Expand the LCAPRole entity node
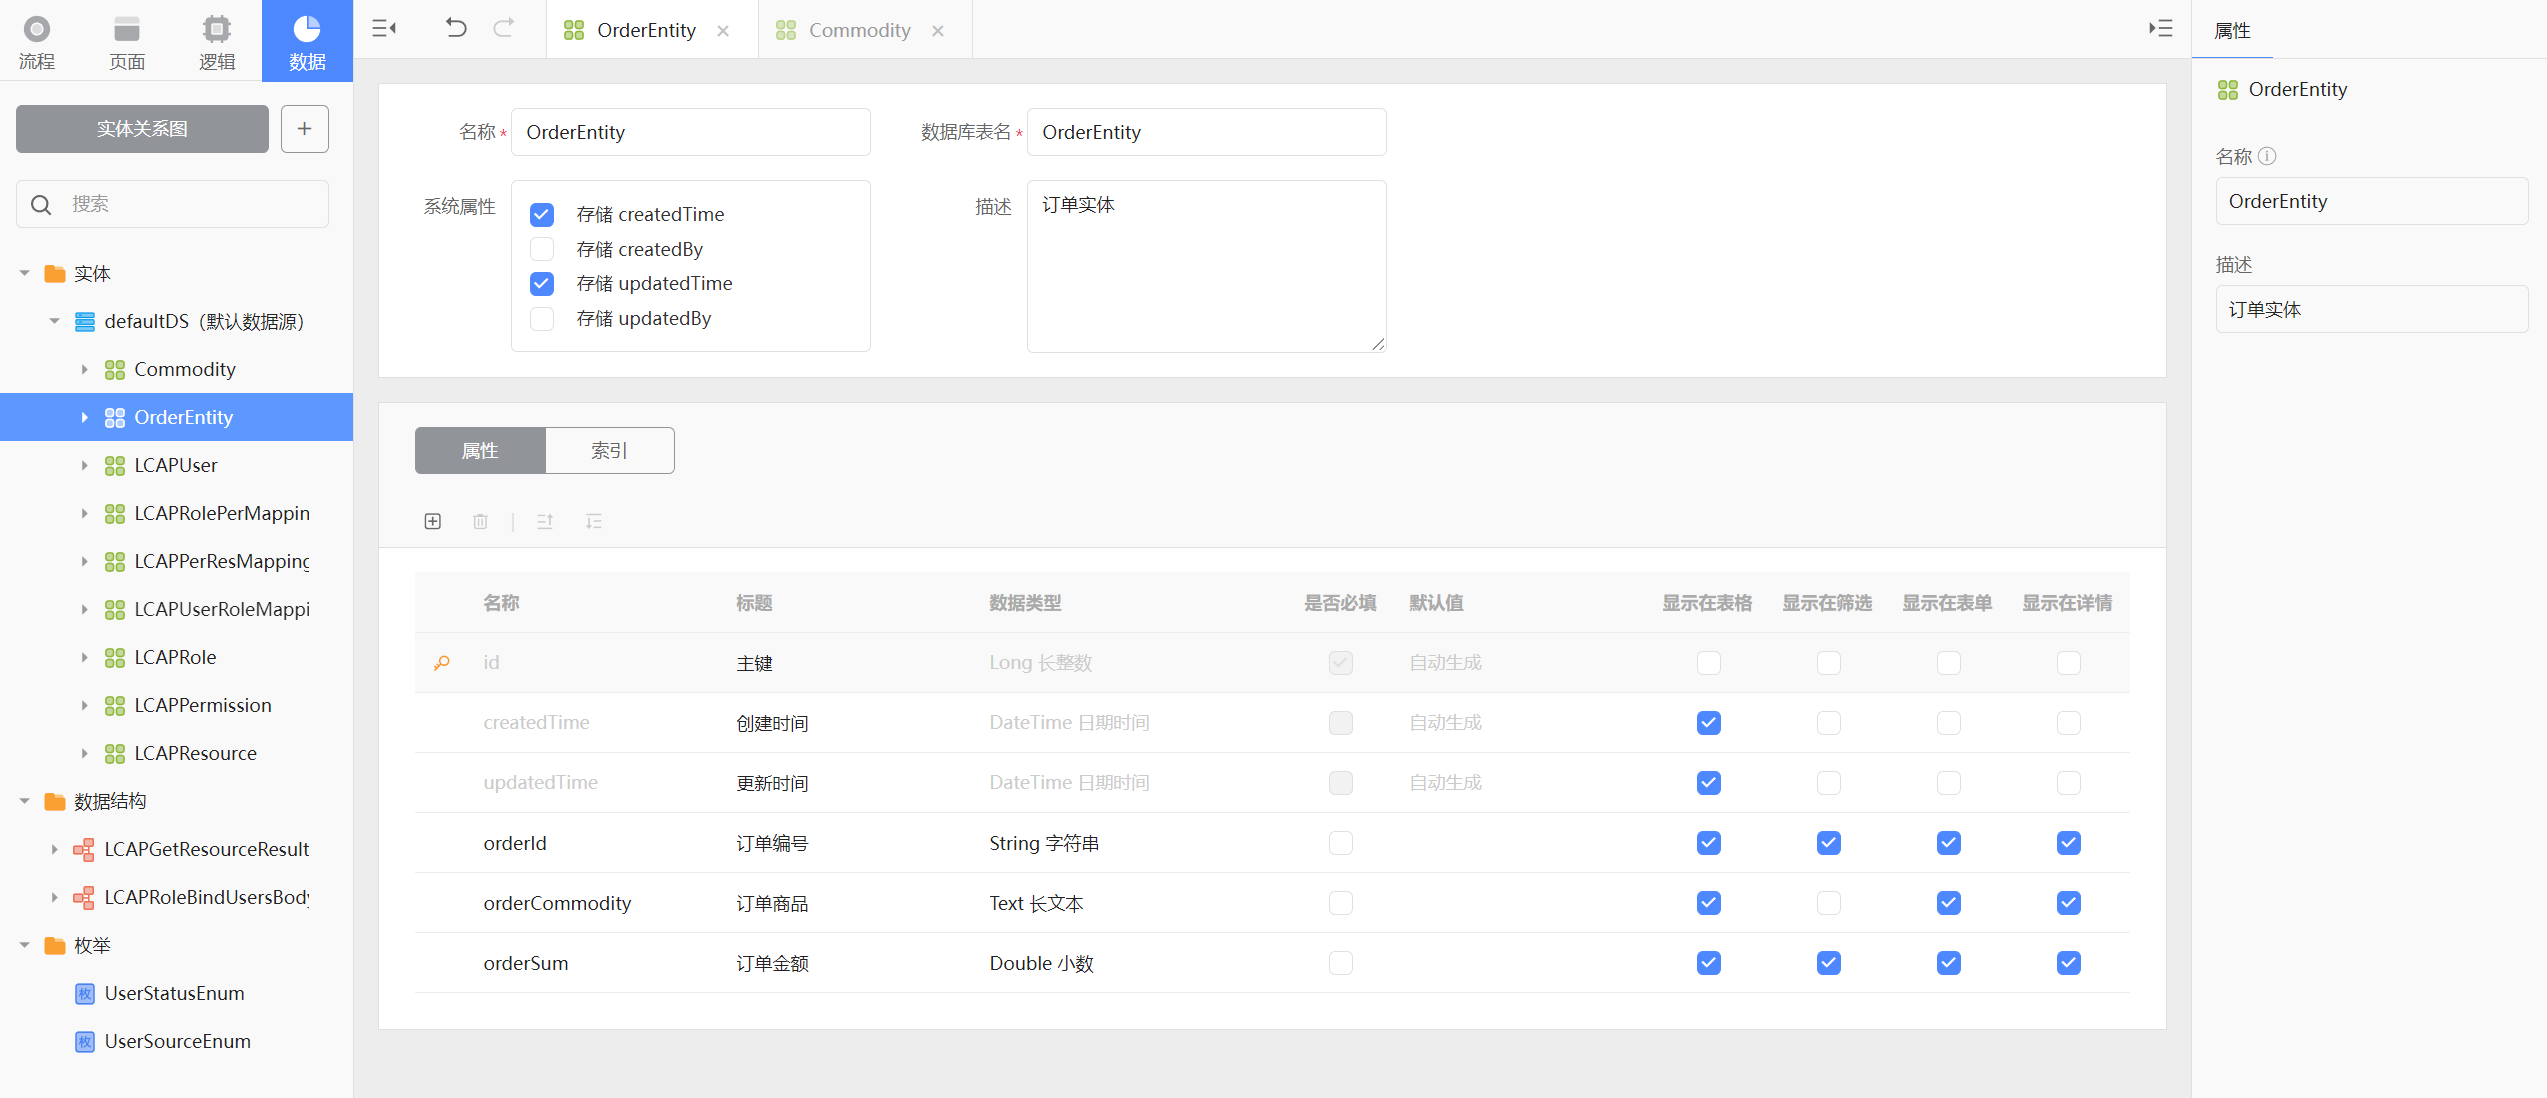 (85, 658)
